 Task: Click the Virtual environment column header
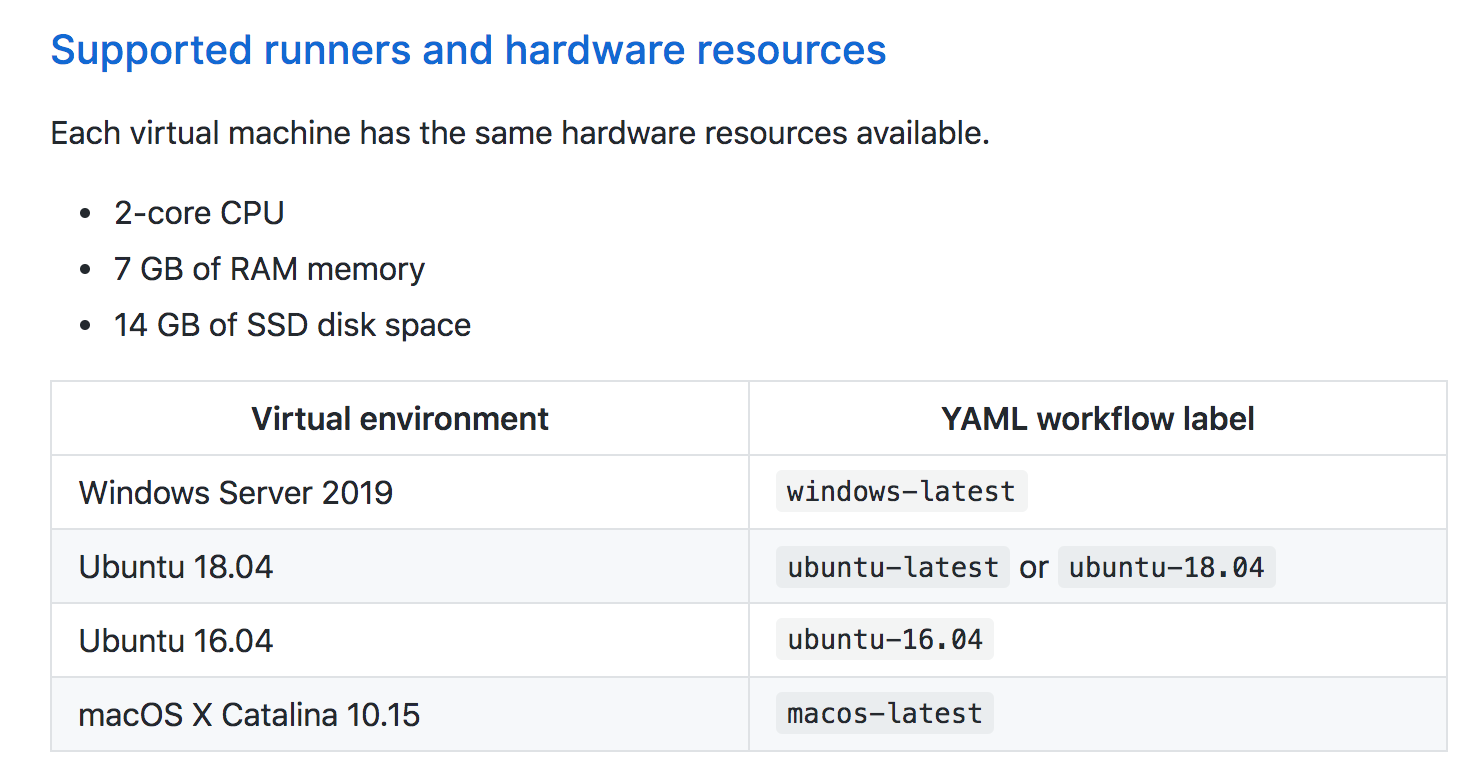point(400,418)
